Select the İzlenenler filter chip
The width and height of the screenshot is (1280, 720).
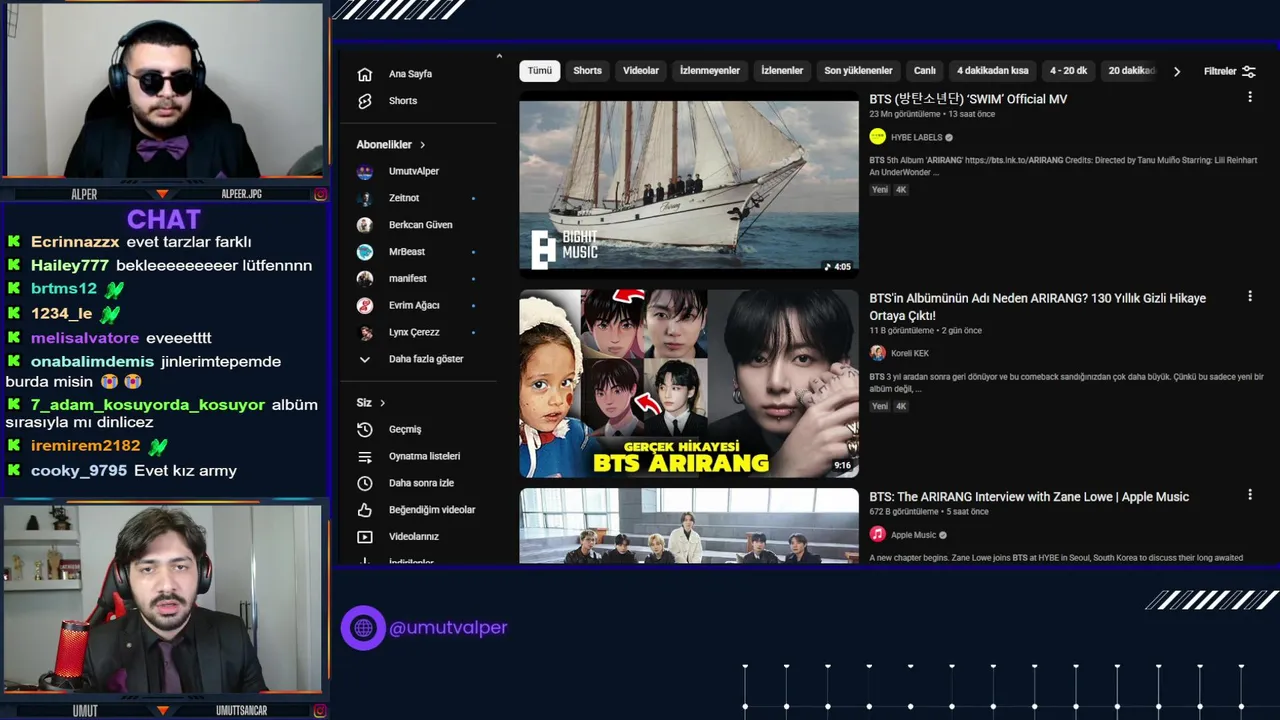[782, 71]
